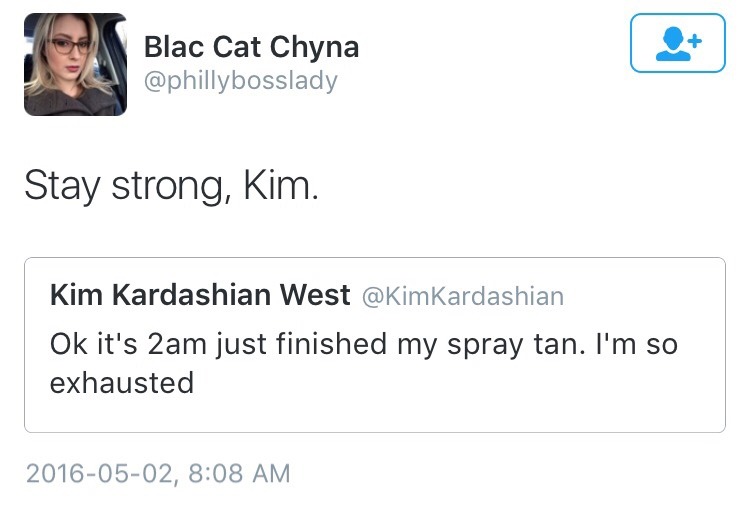
Task: Click the 2016-05-02, 8:08 AM timestamp
Action: pyautogui.click(x=157, y=471)
